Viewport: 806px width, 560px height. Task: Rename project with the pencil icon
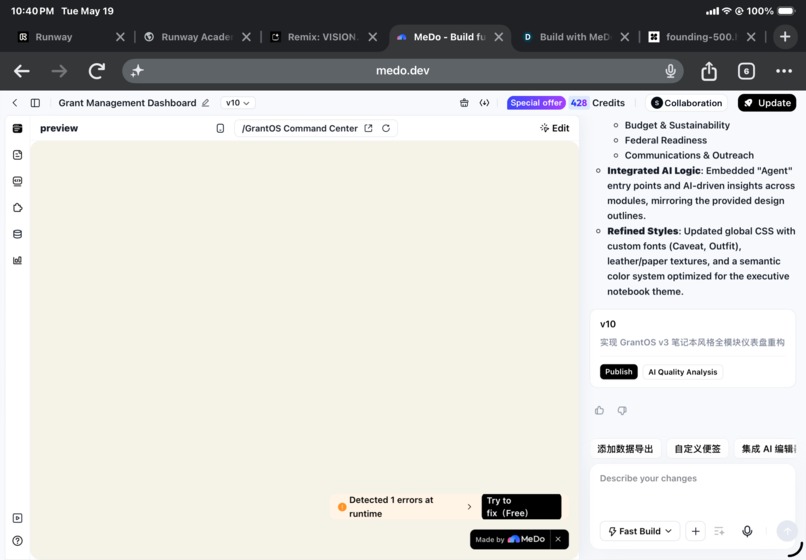pyautogui.click(x=206, y=103)
